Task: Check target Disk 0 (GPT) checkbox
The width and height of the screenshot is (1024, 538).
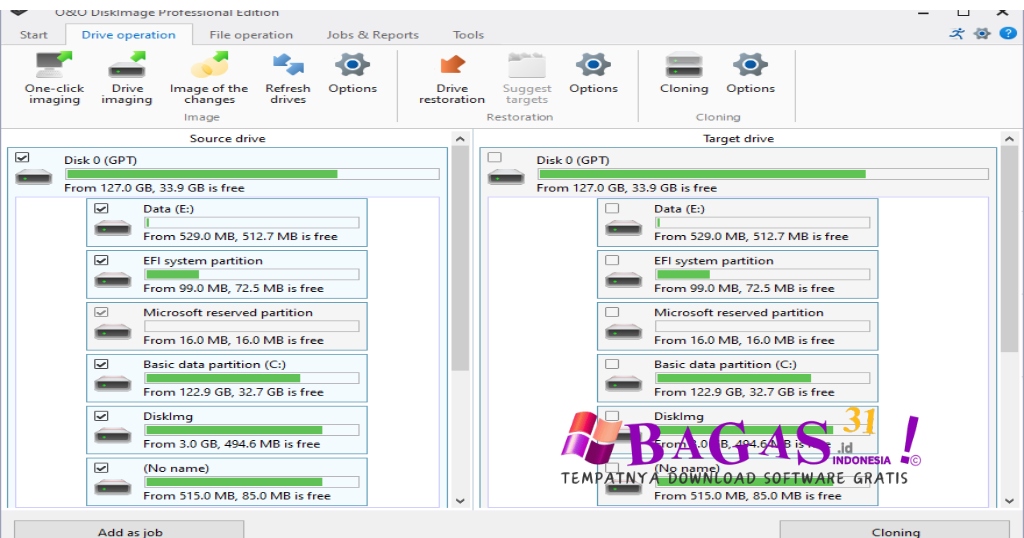Action: [494, 157]
